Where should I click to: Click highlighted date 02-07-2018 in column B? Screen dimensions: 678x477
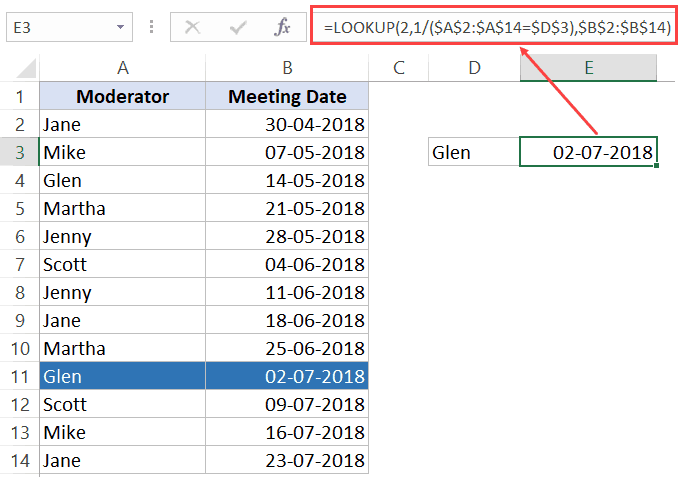click(x=315, y=377)
